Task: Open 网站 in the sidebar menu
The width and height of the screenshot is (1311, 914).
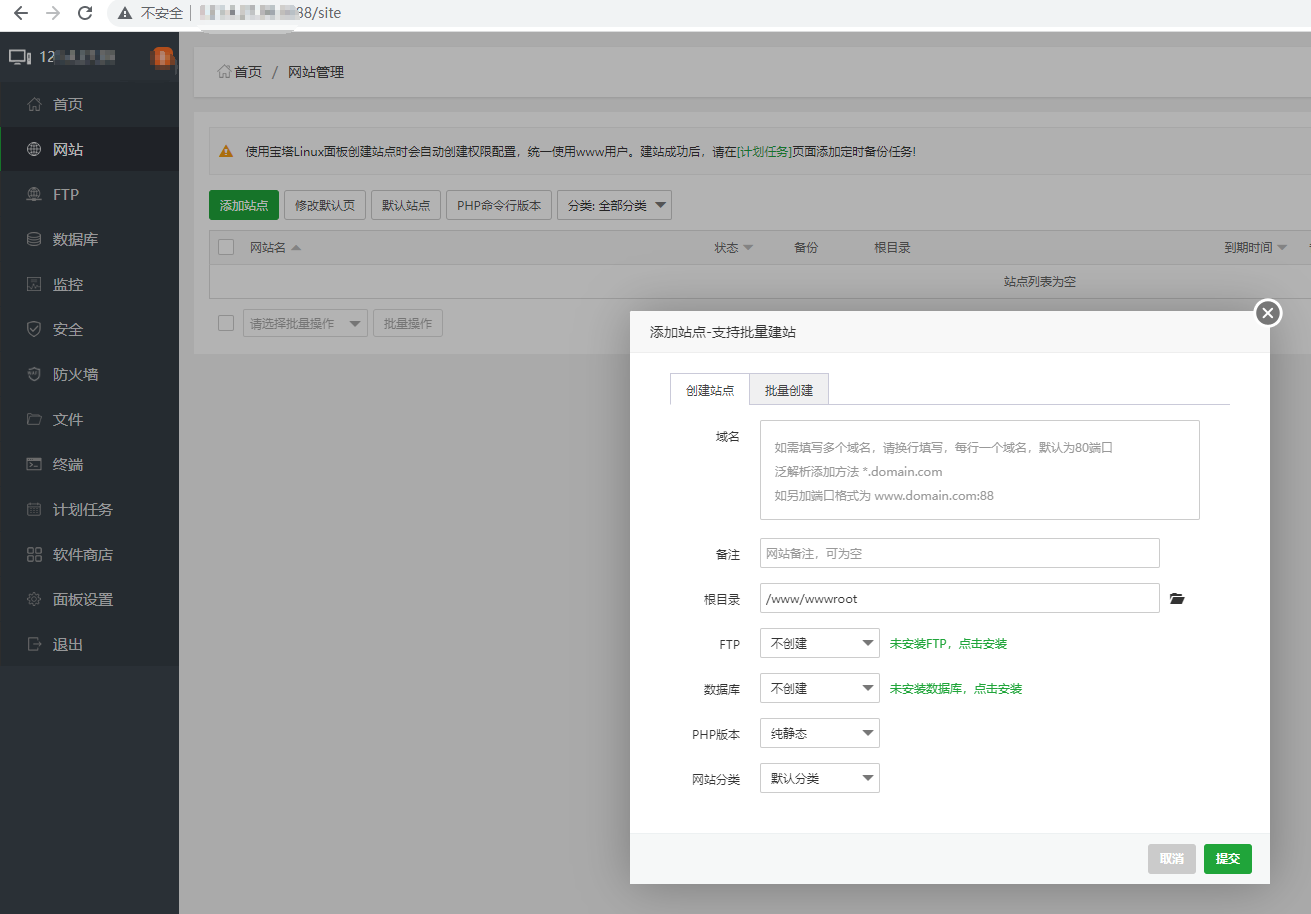Action: (89, 149)
